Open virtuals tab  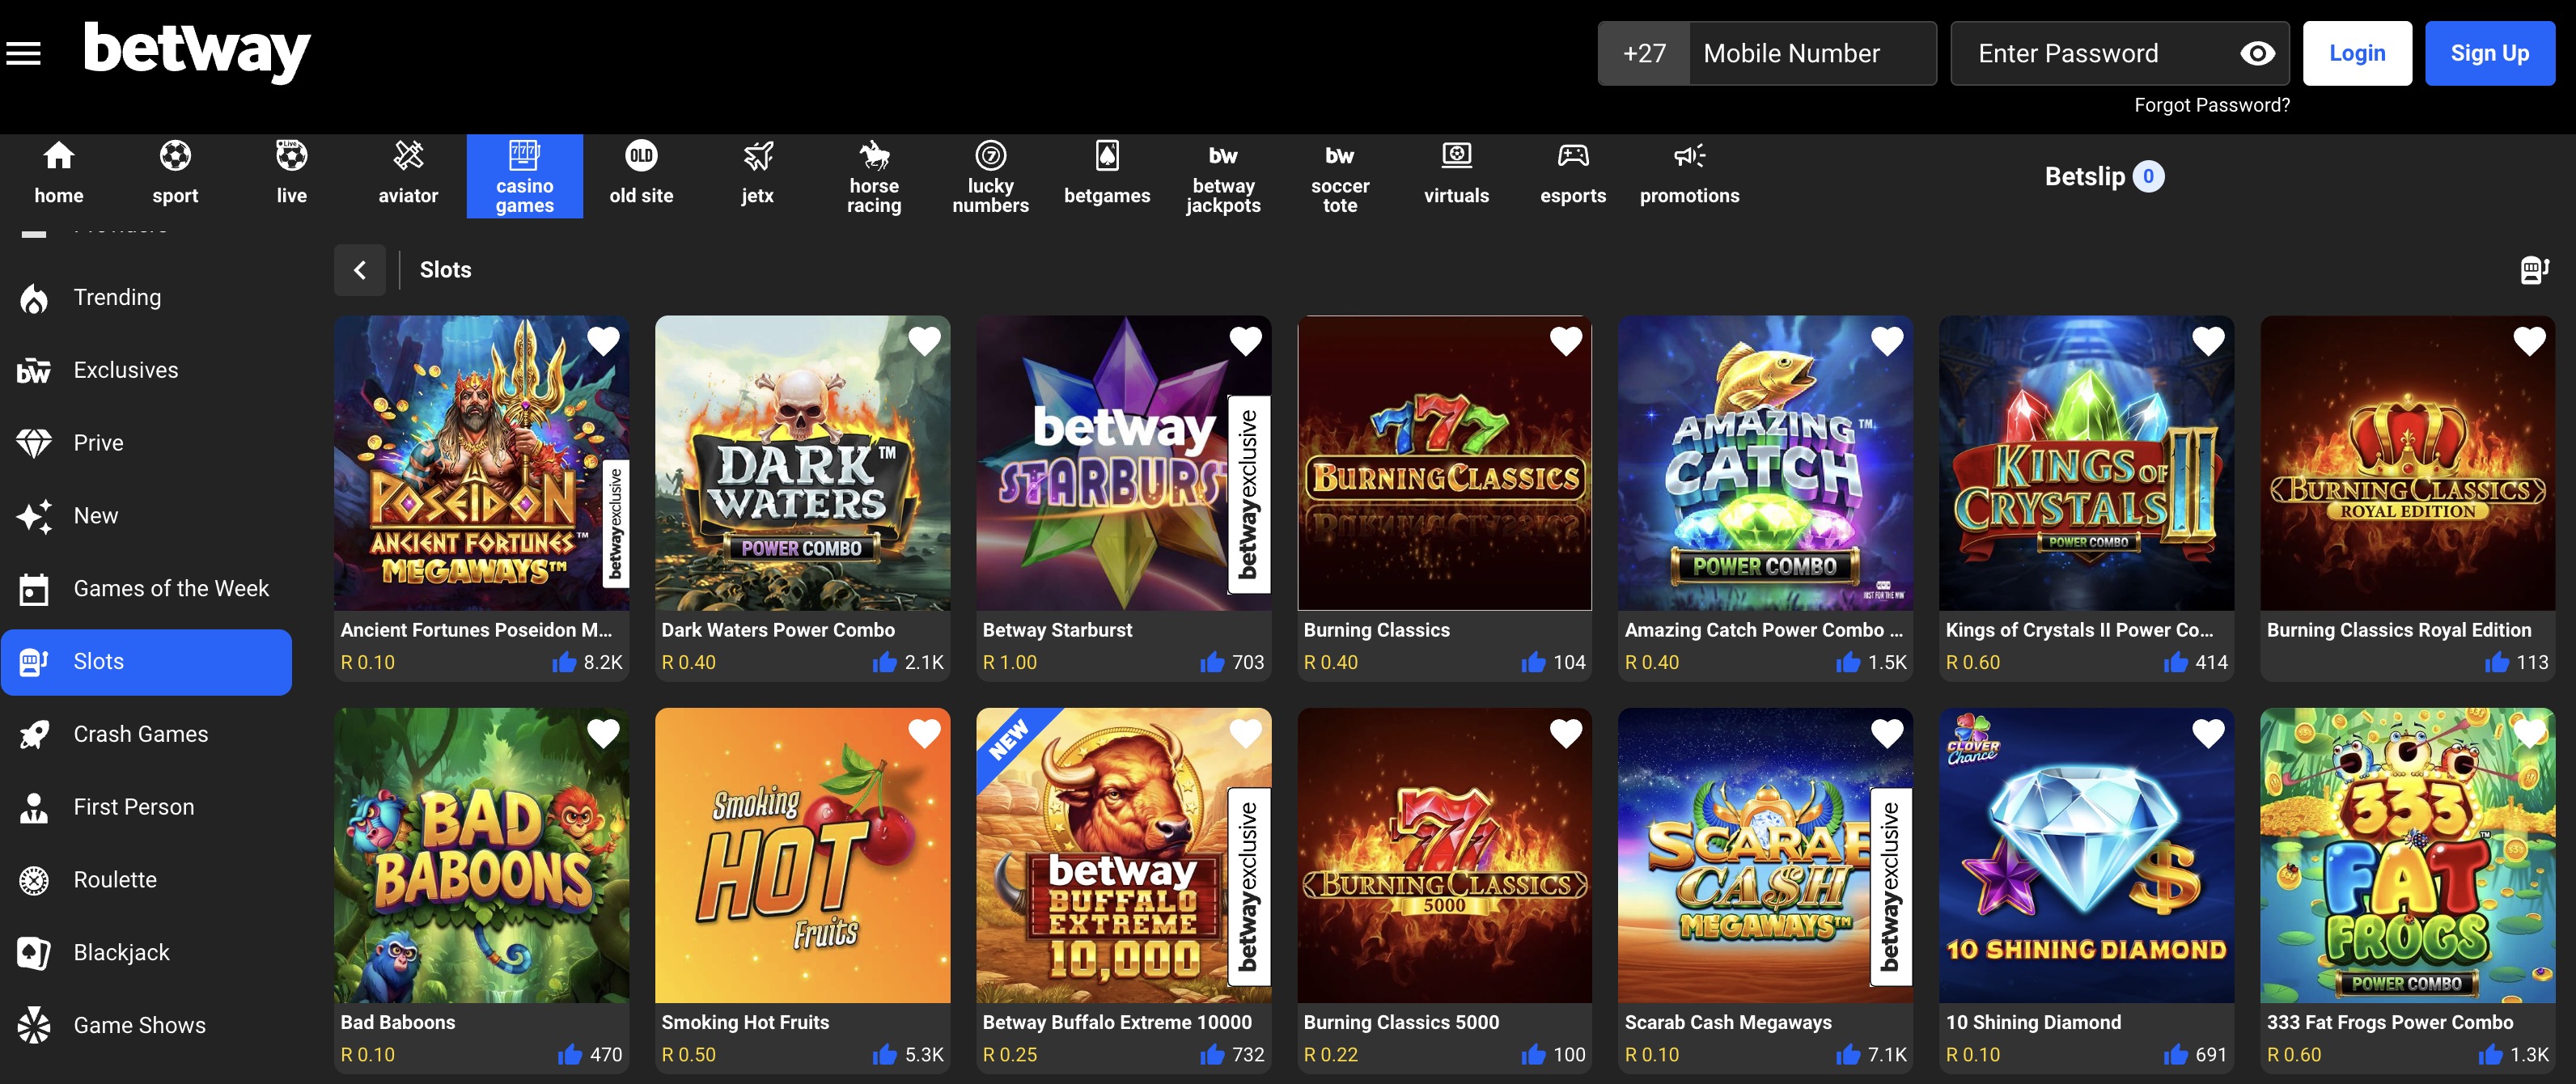click(1457, 175)
